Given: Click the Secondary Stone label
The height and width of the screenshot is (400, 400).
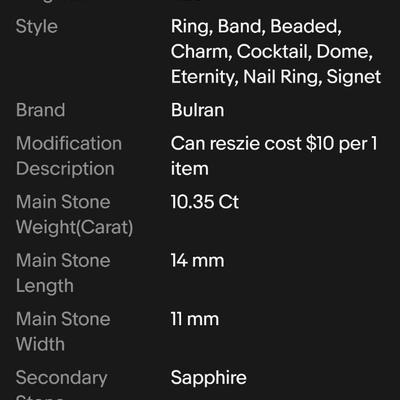Looking at the screenshot, I should 61,387.
